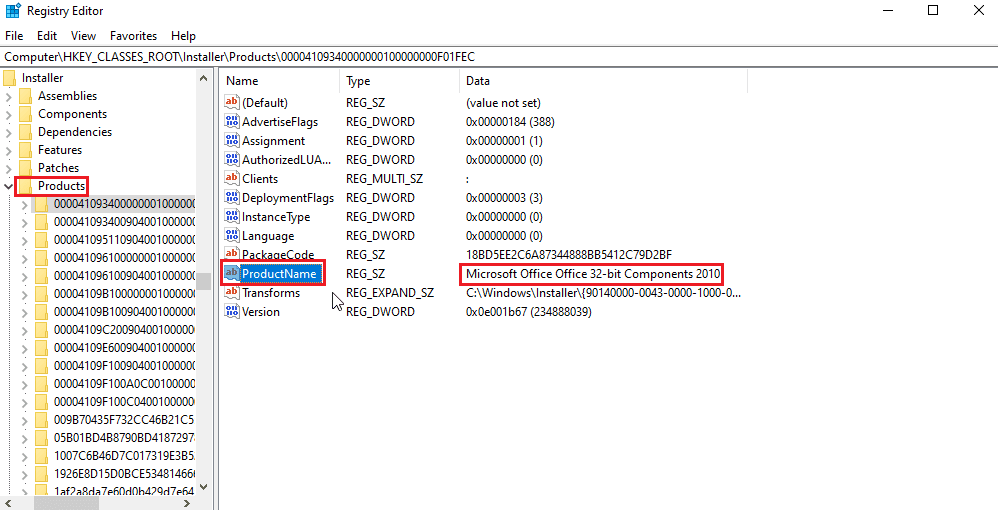Expand key 00004109B1000000010000 chevron
Image resolution: width=998 pixels, height=510 pixels.
tap(24, 295)
